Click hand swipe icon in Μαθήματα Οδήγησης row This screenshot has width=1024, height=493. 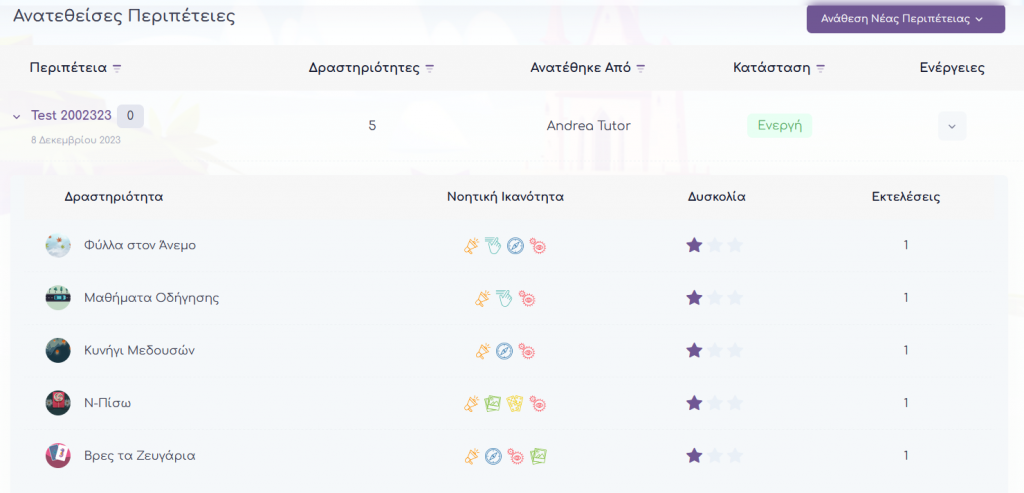click(x=505, y=298)
